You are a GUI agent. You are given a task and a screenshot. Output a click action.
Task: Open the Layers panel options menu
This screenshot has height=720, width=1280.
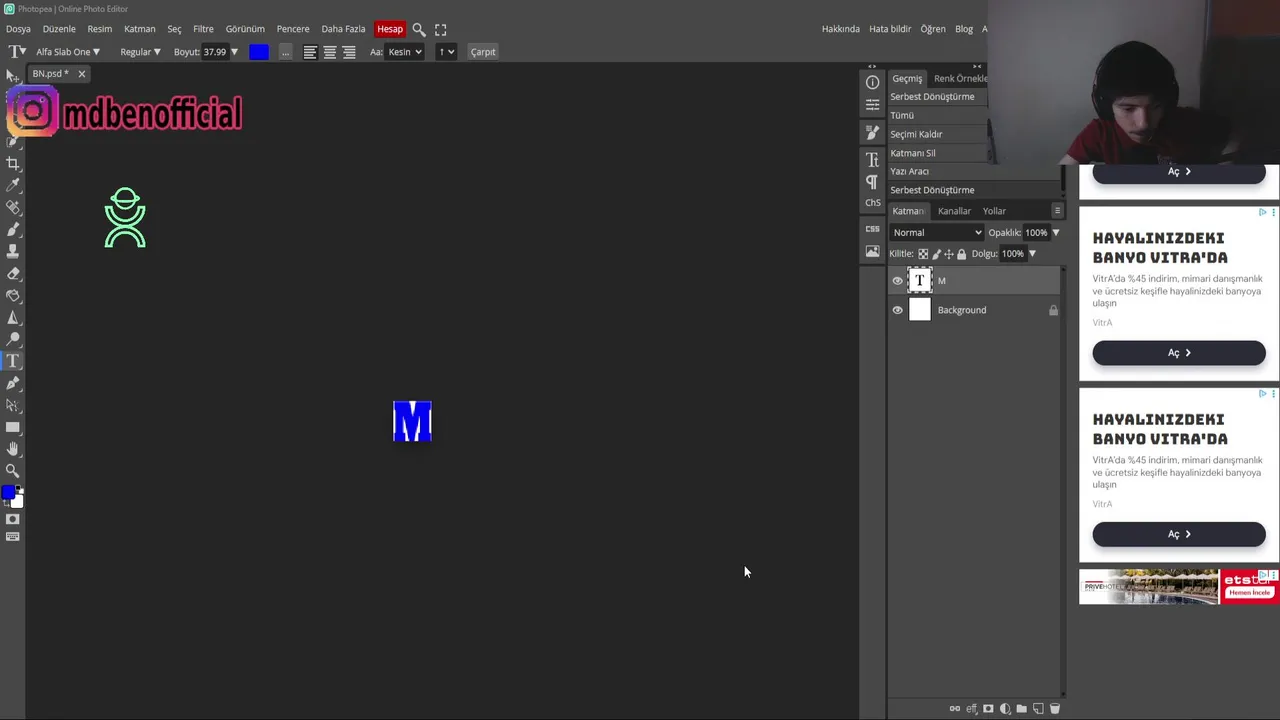point(1057,211)
